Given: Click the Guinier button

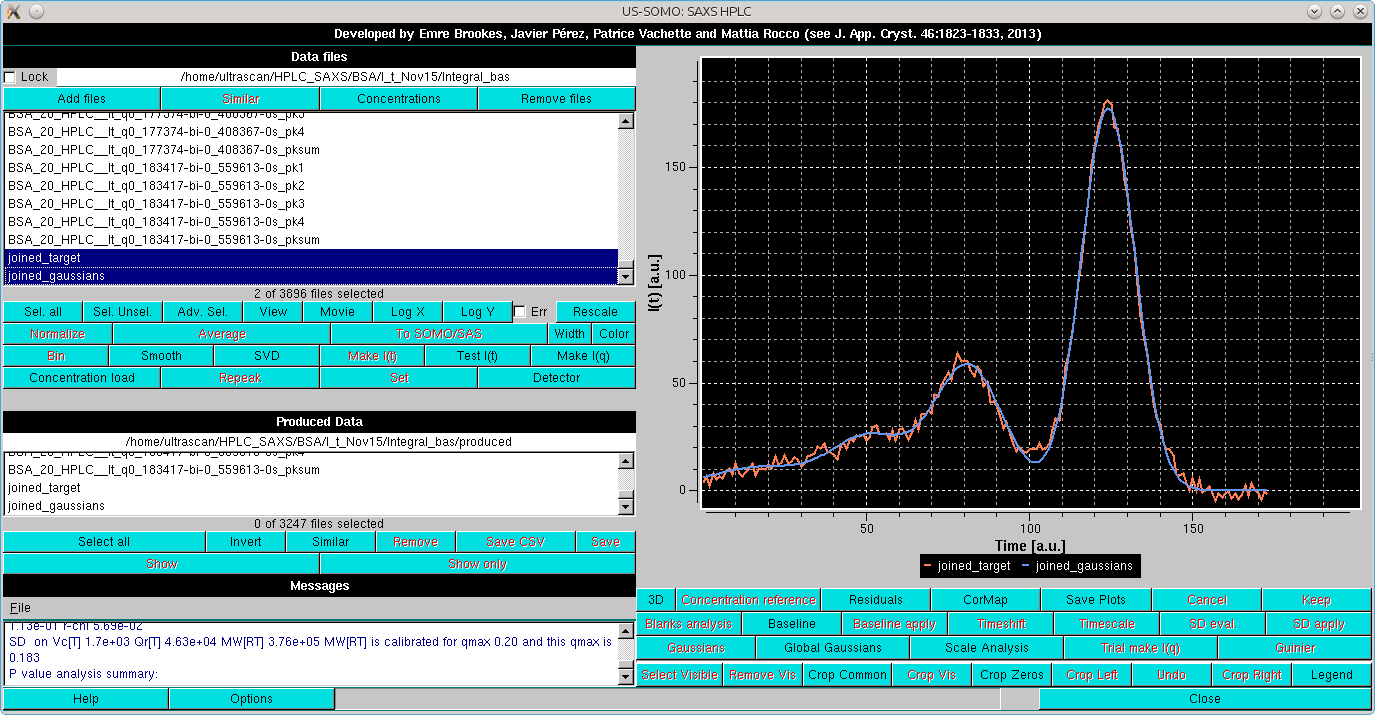Looking at the screenshot, I should 1295,648.
